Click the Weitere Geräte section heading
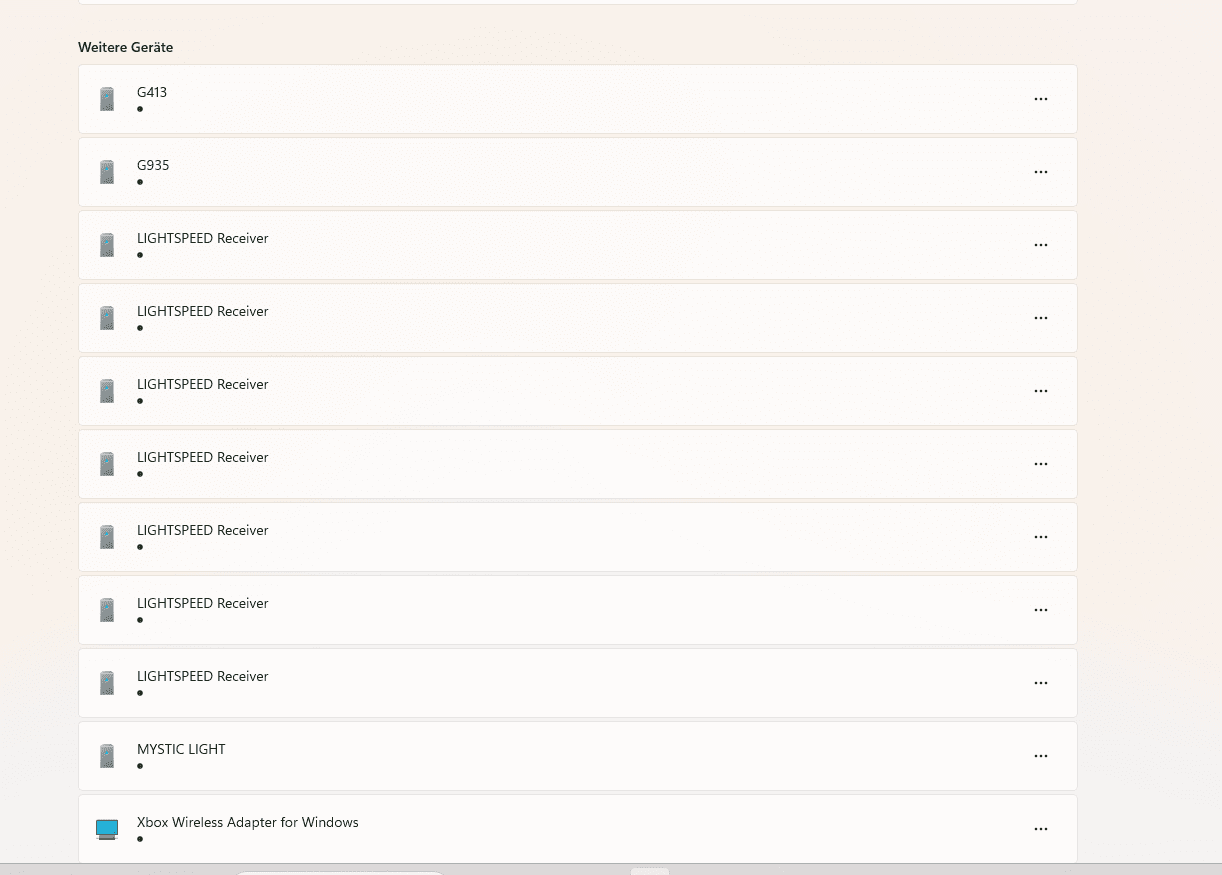Screen dimensions: 1222x875 point(126,47)
